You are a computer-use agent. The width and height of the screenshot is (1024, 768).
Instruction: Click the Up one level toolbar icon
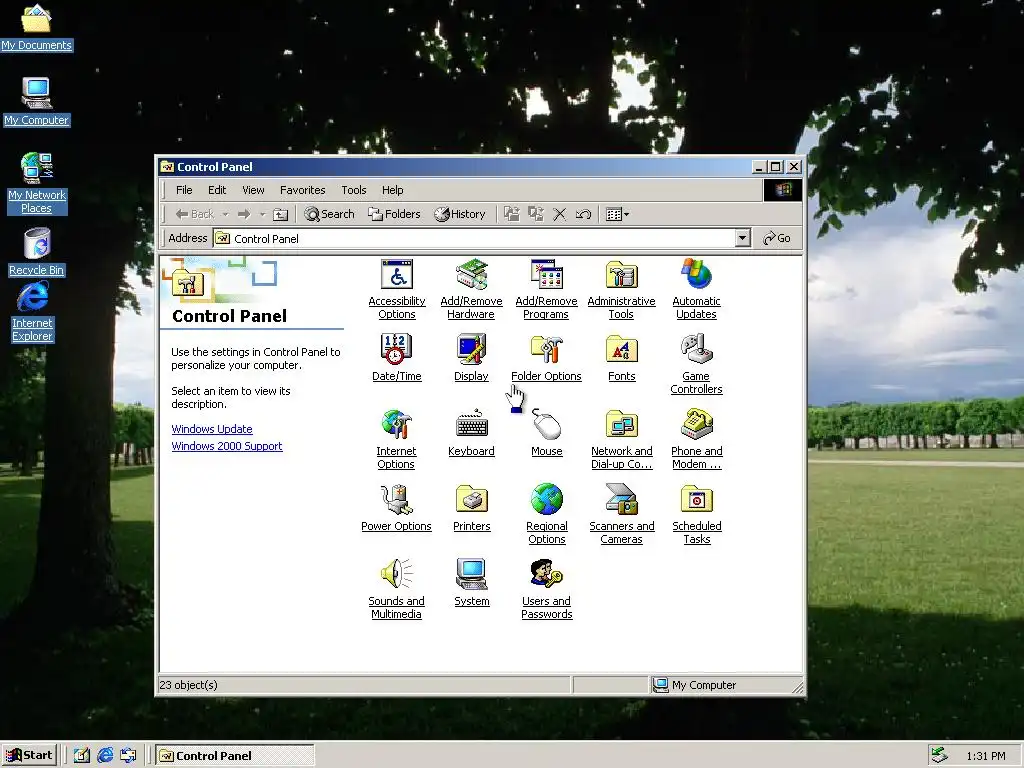tap(280, 214)
